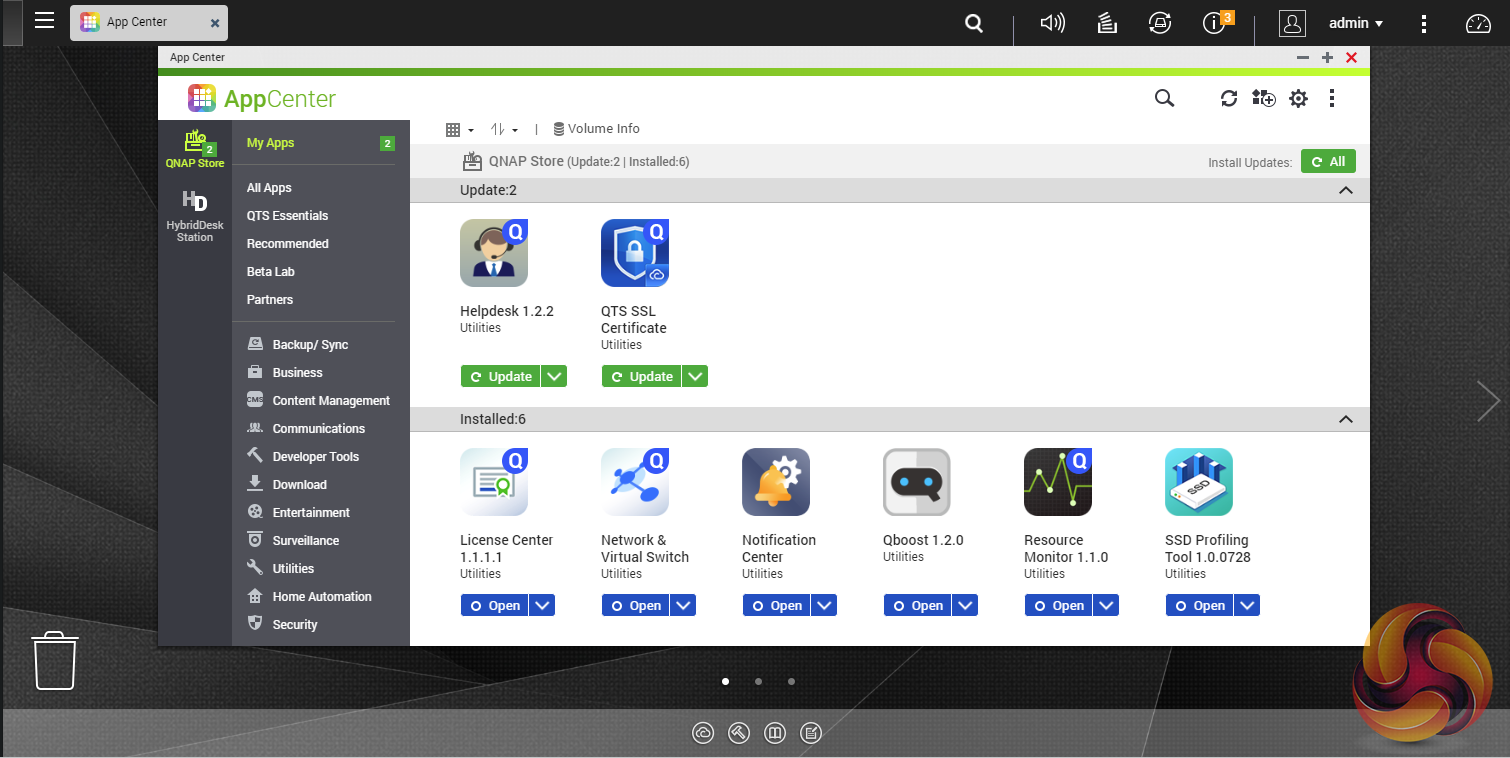The width and height of the screenshot is (1510, 758).
Task: Click the Network & Virtual Switch icon
Action: [635, 482]
